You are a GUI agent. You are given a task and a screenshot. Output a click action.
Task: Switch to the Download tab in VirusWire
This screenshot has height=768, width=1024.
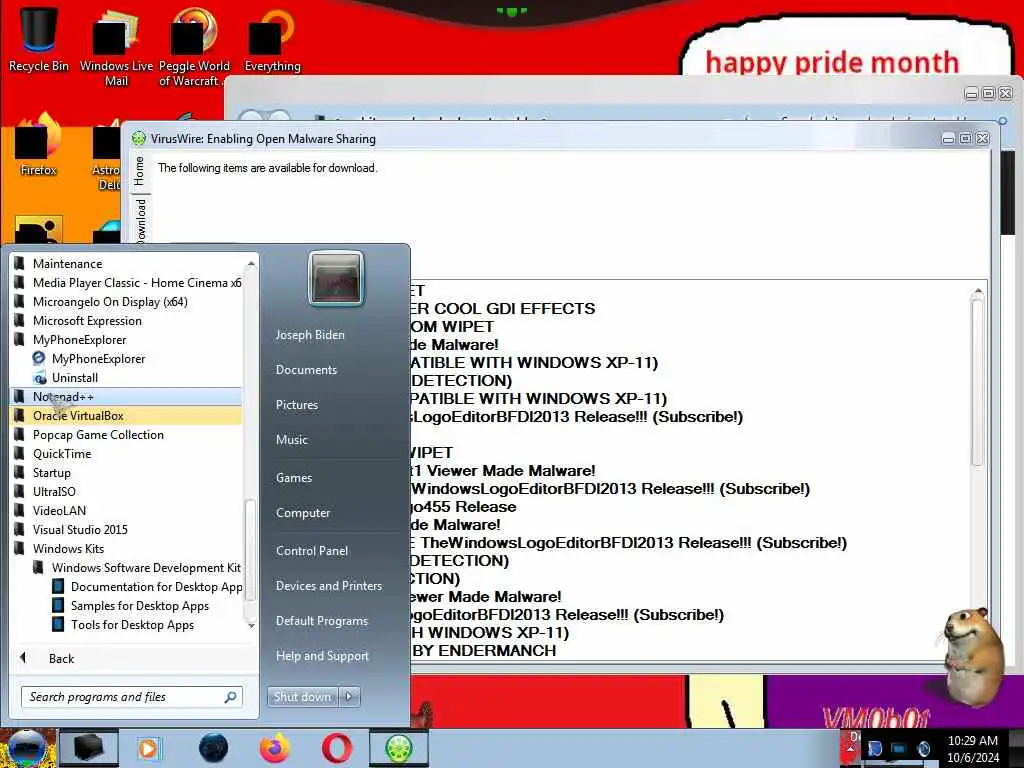140,221
